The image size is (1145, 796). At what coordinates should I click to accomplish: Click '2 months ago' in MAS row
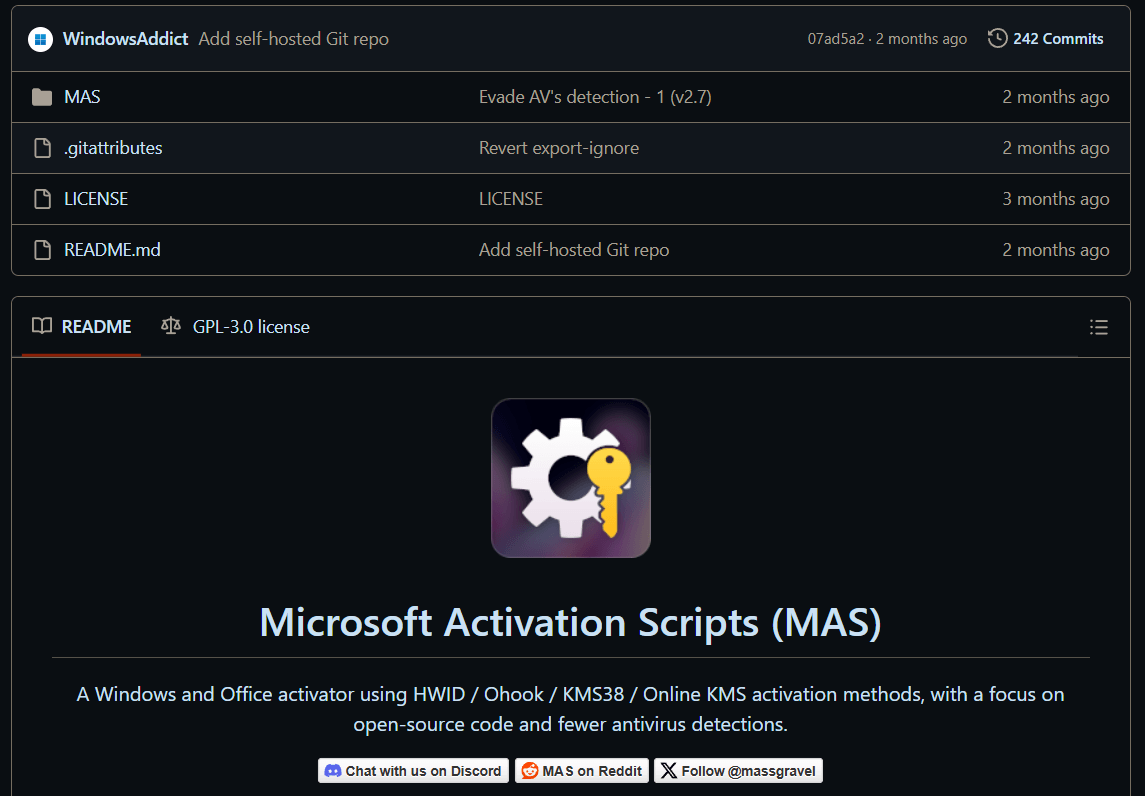(1055, 97)
